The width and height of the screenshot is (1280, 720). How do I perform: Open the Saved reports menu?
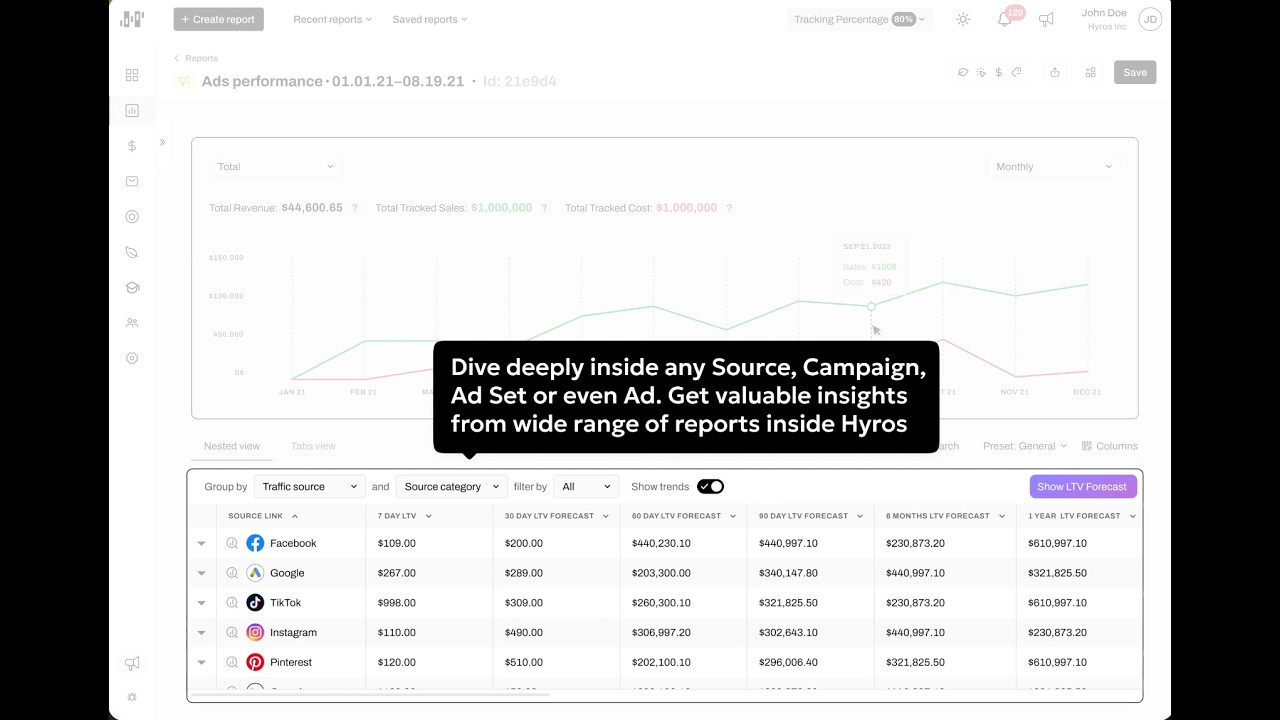[430, 19]
